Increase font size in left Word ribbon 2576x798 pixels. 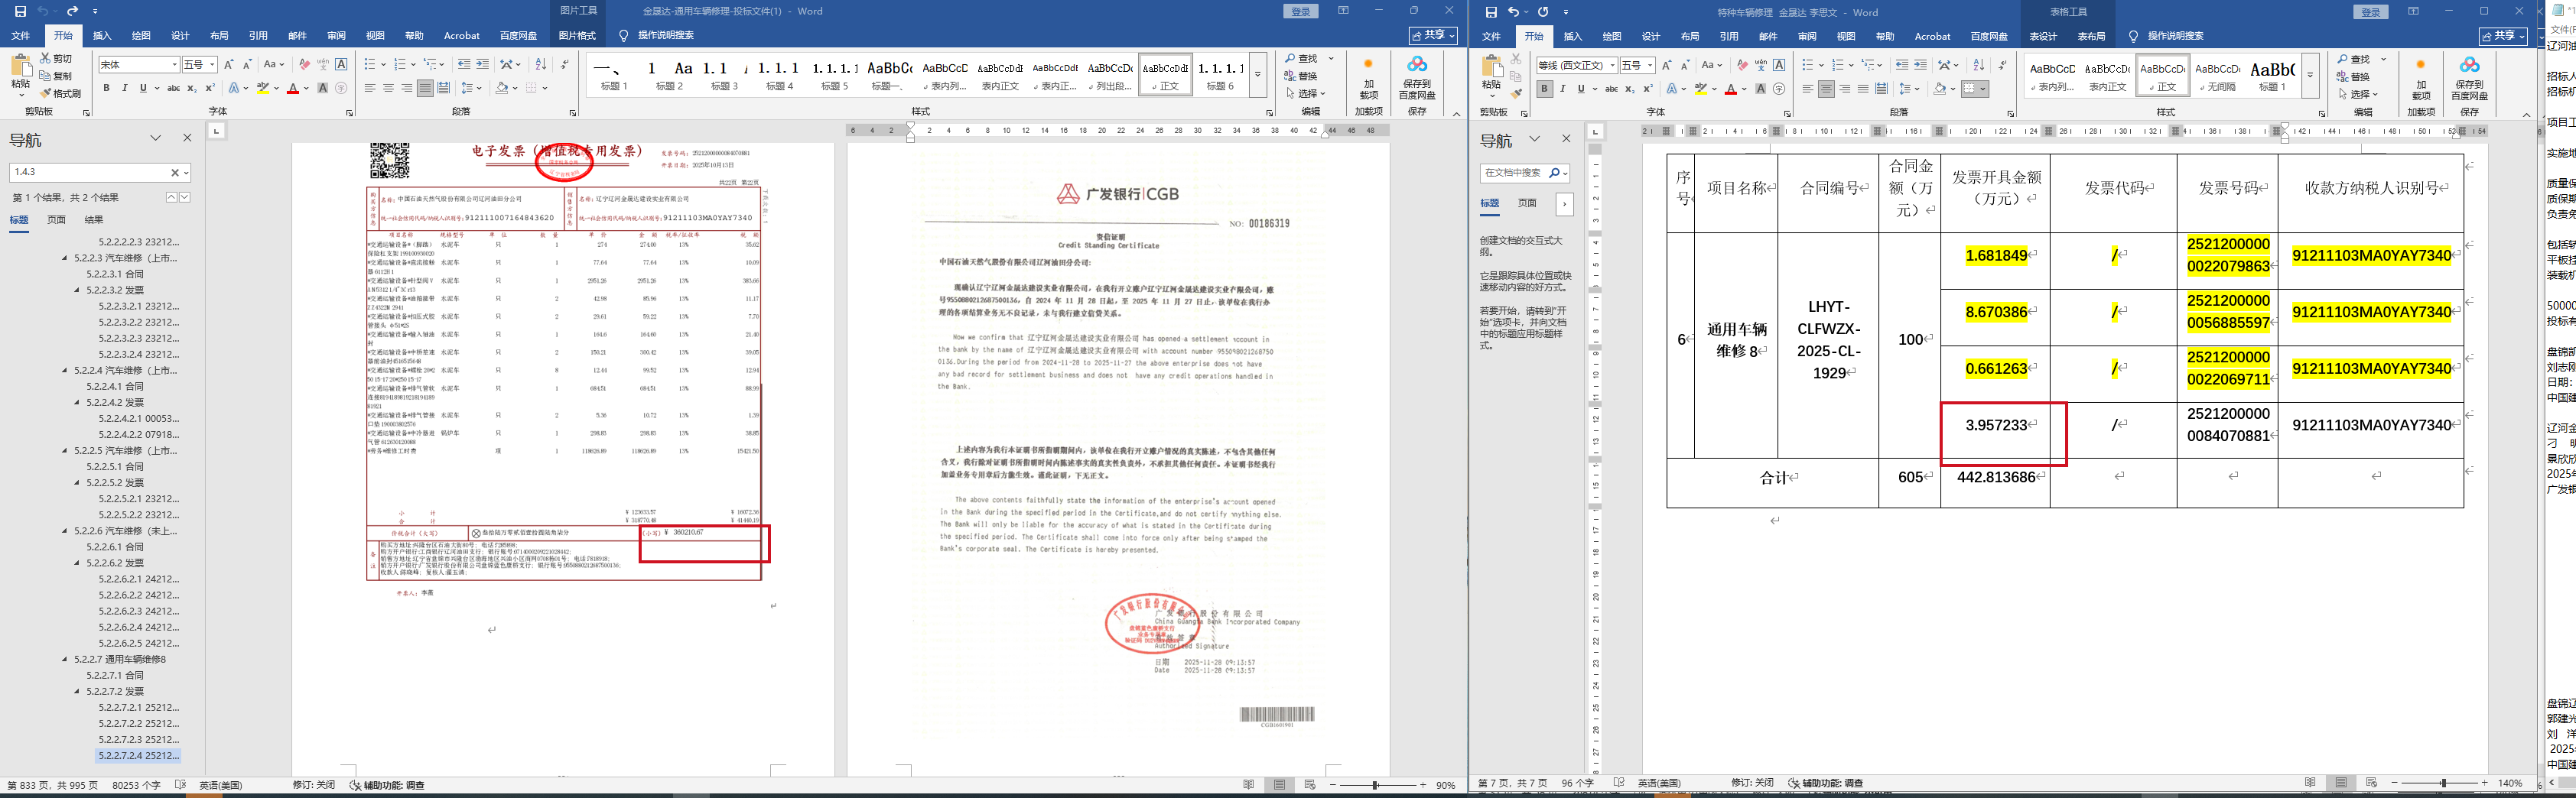[x=229, y=64]
